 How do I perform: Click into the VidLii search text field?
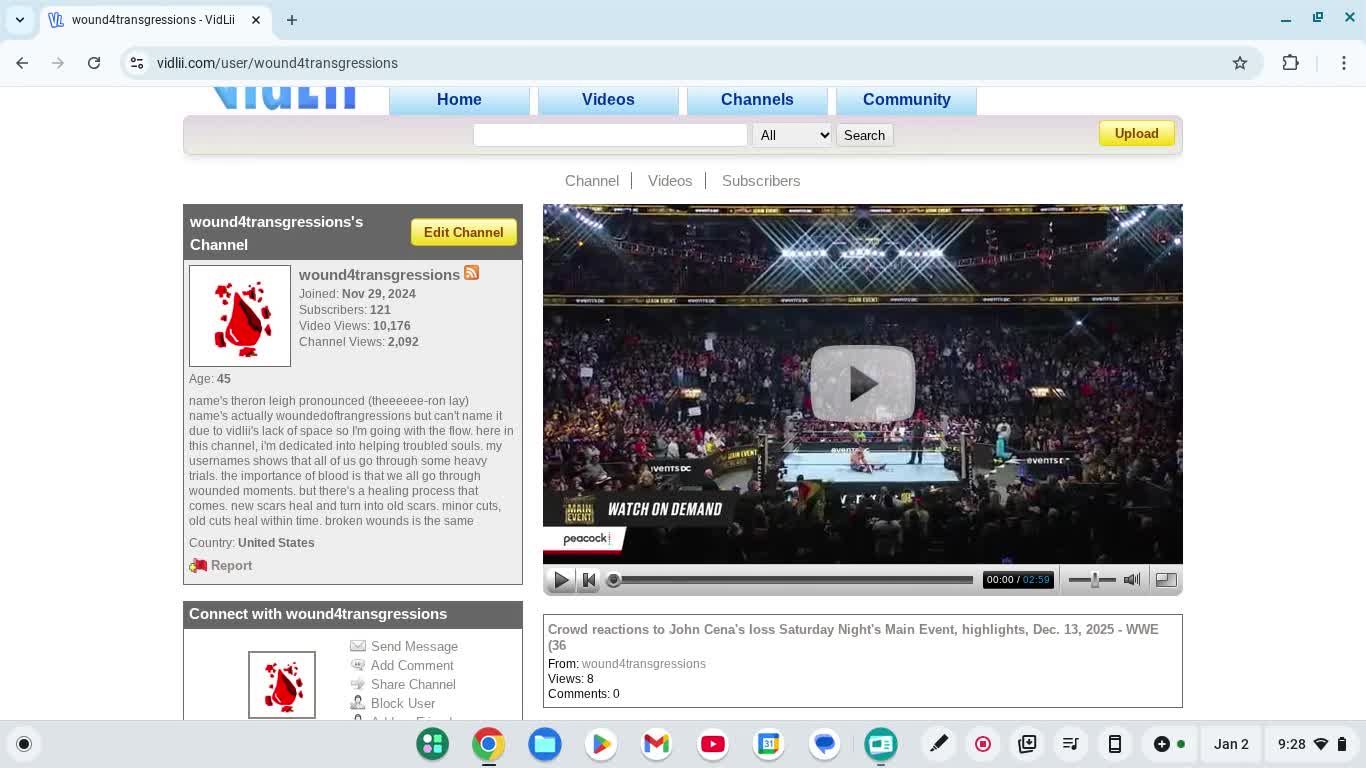pyautogui.click(x=610, y=135)
